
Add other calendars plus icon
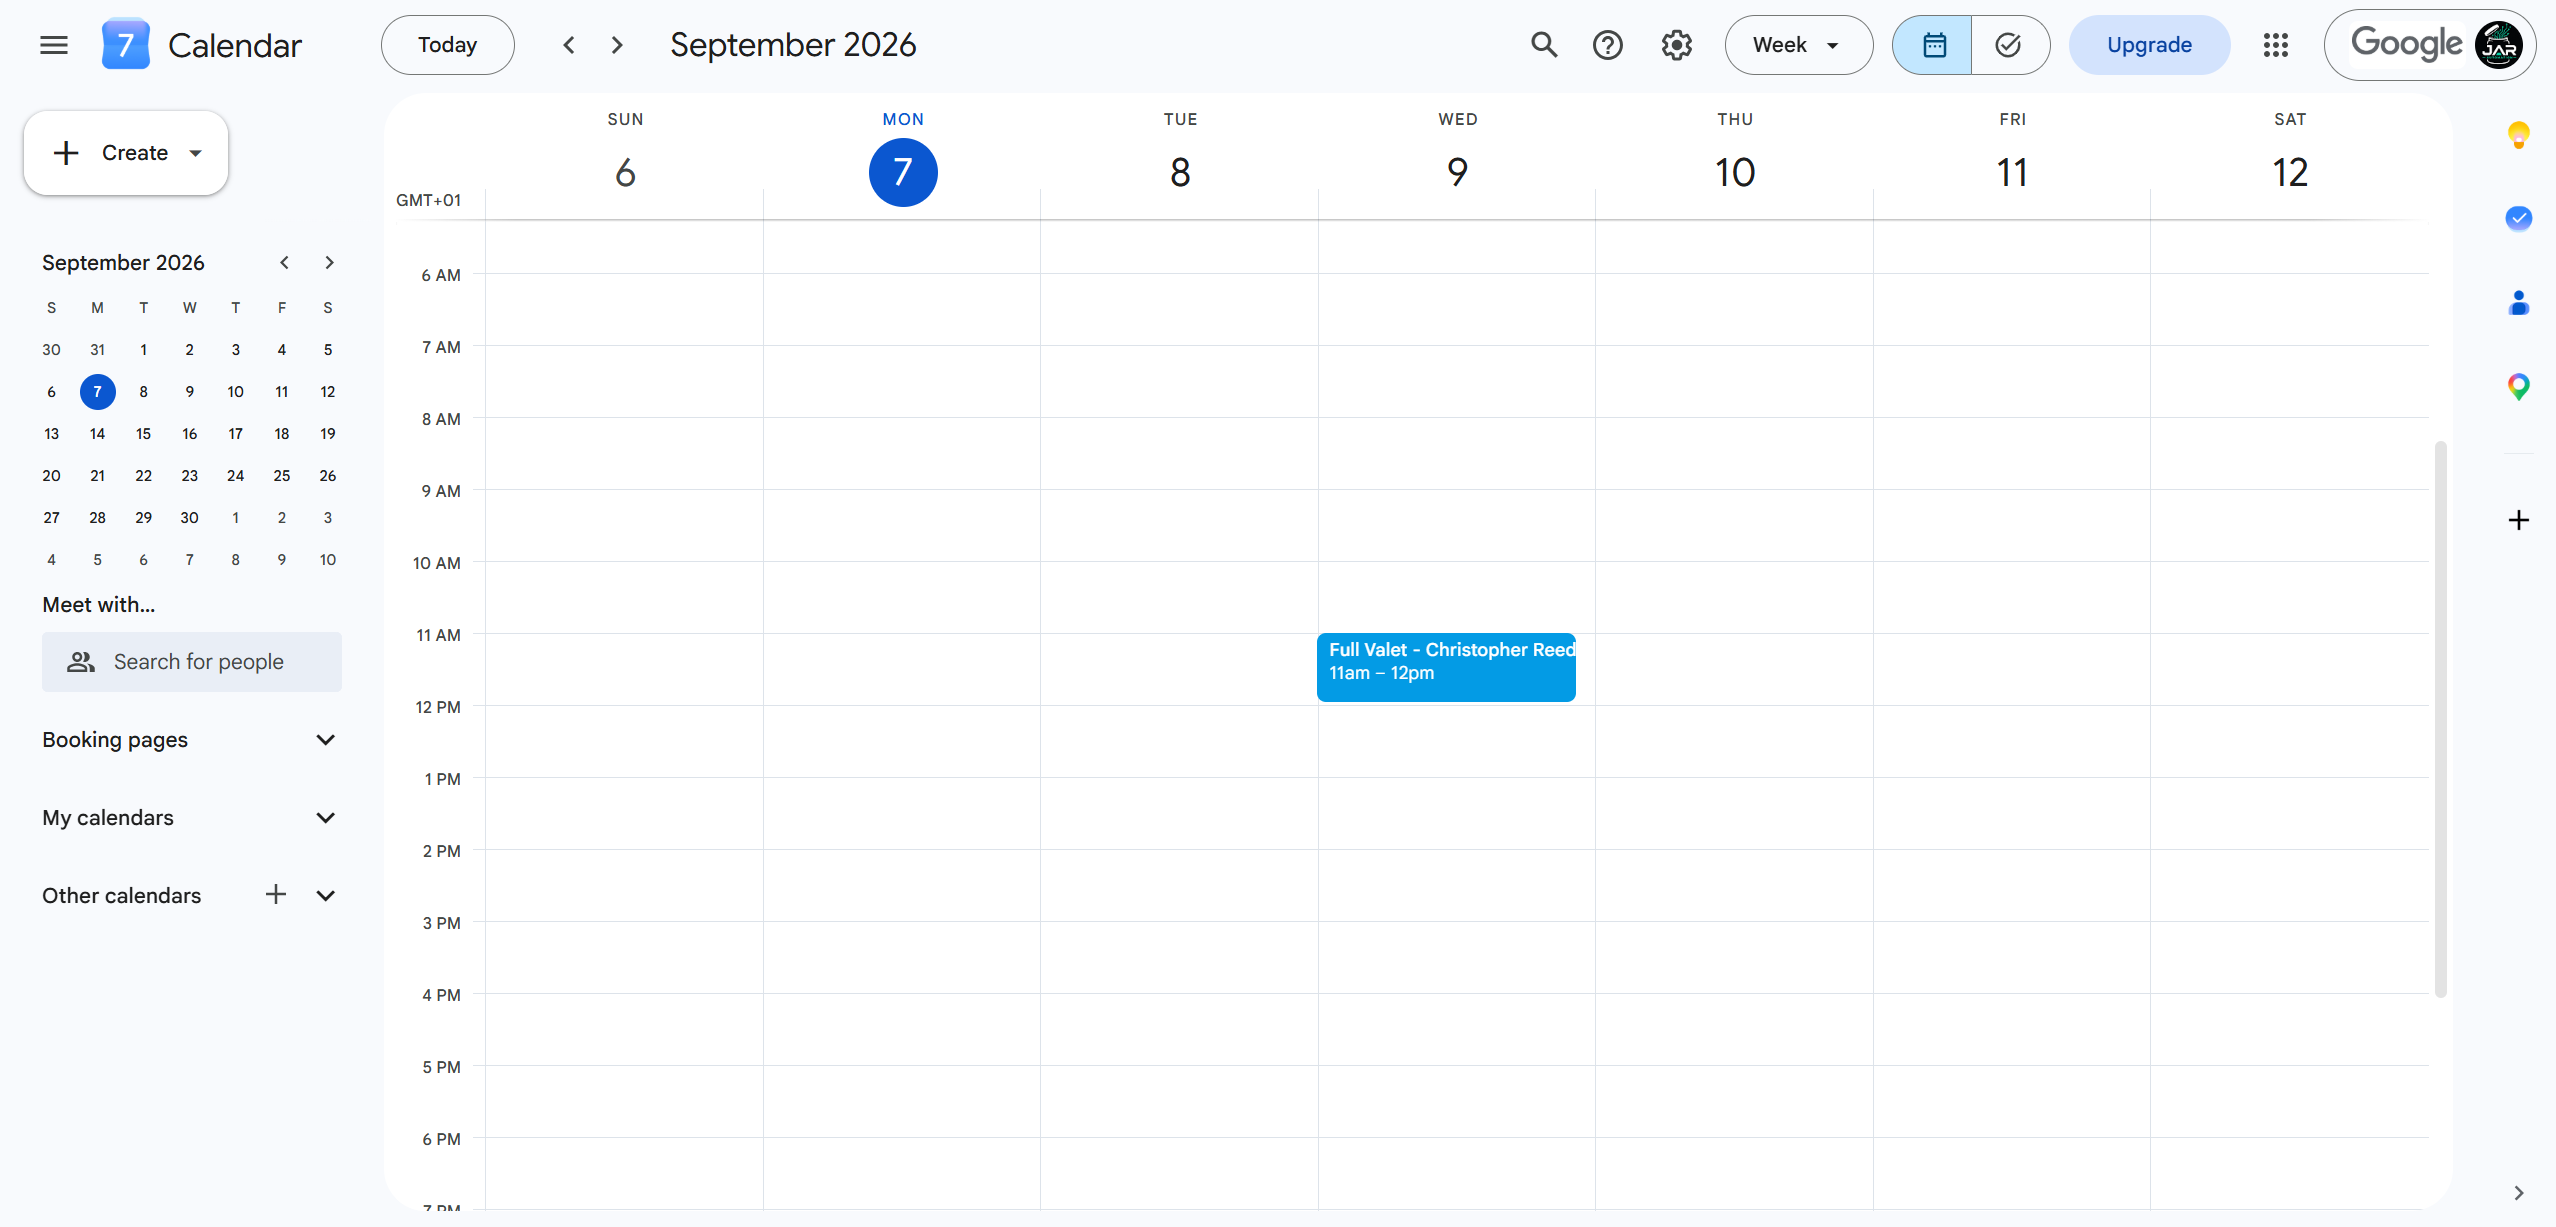276,894
